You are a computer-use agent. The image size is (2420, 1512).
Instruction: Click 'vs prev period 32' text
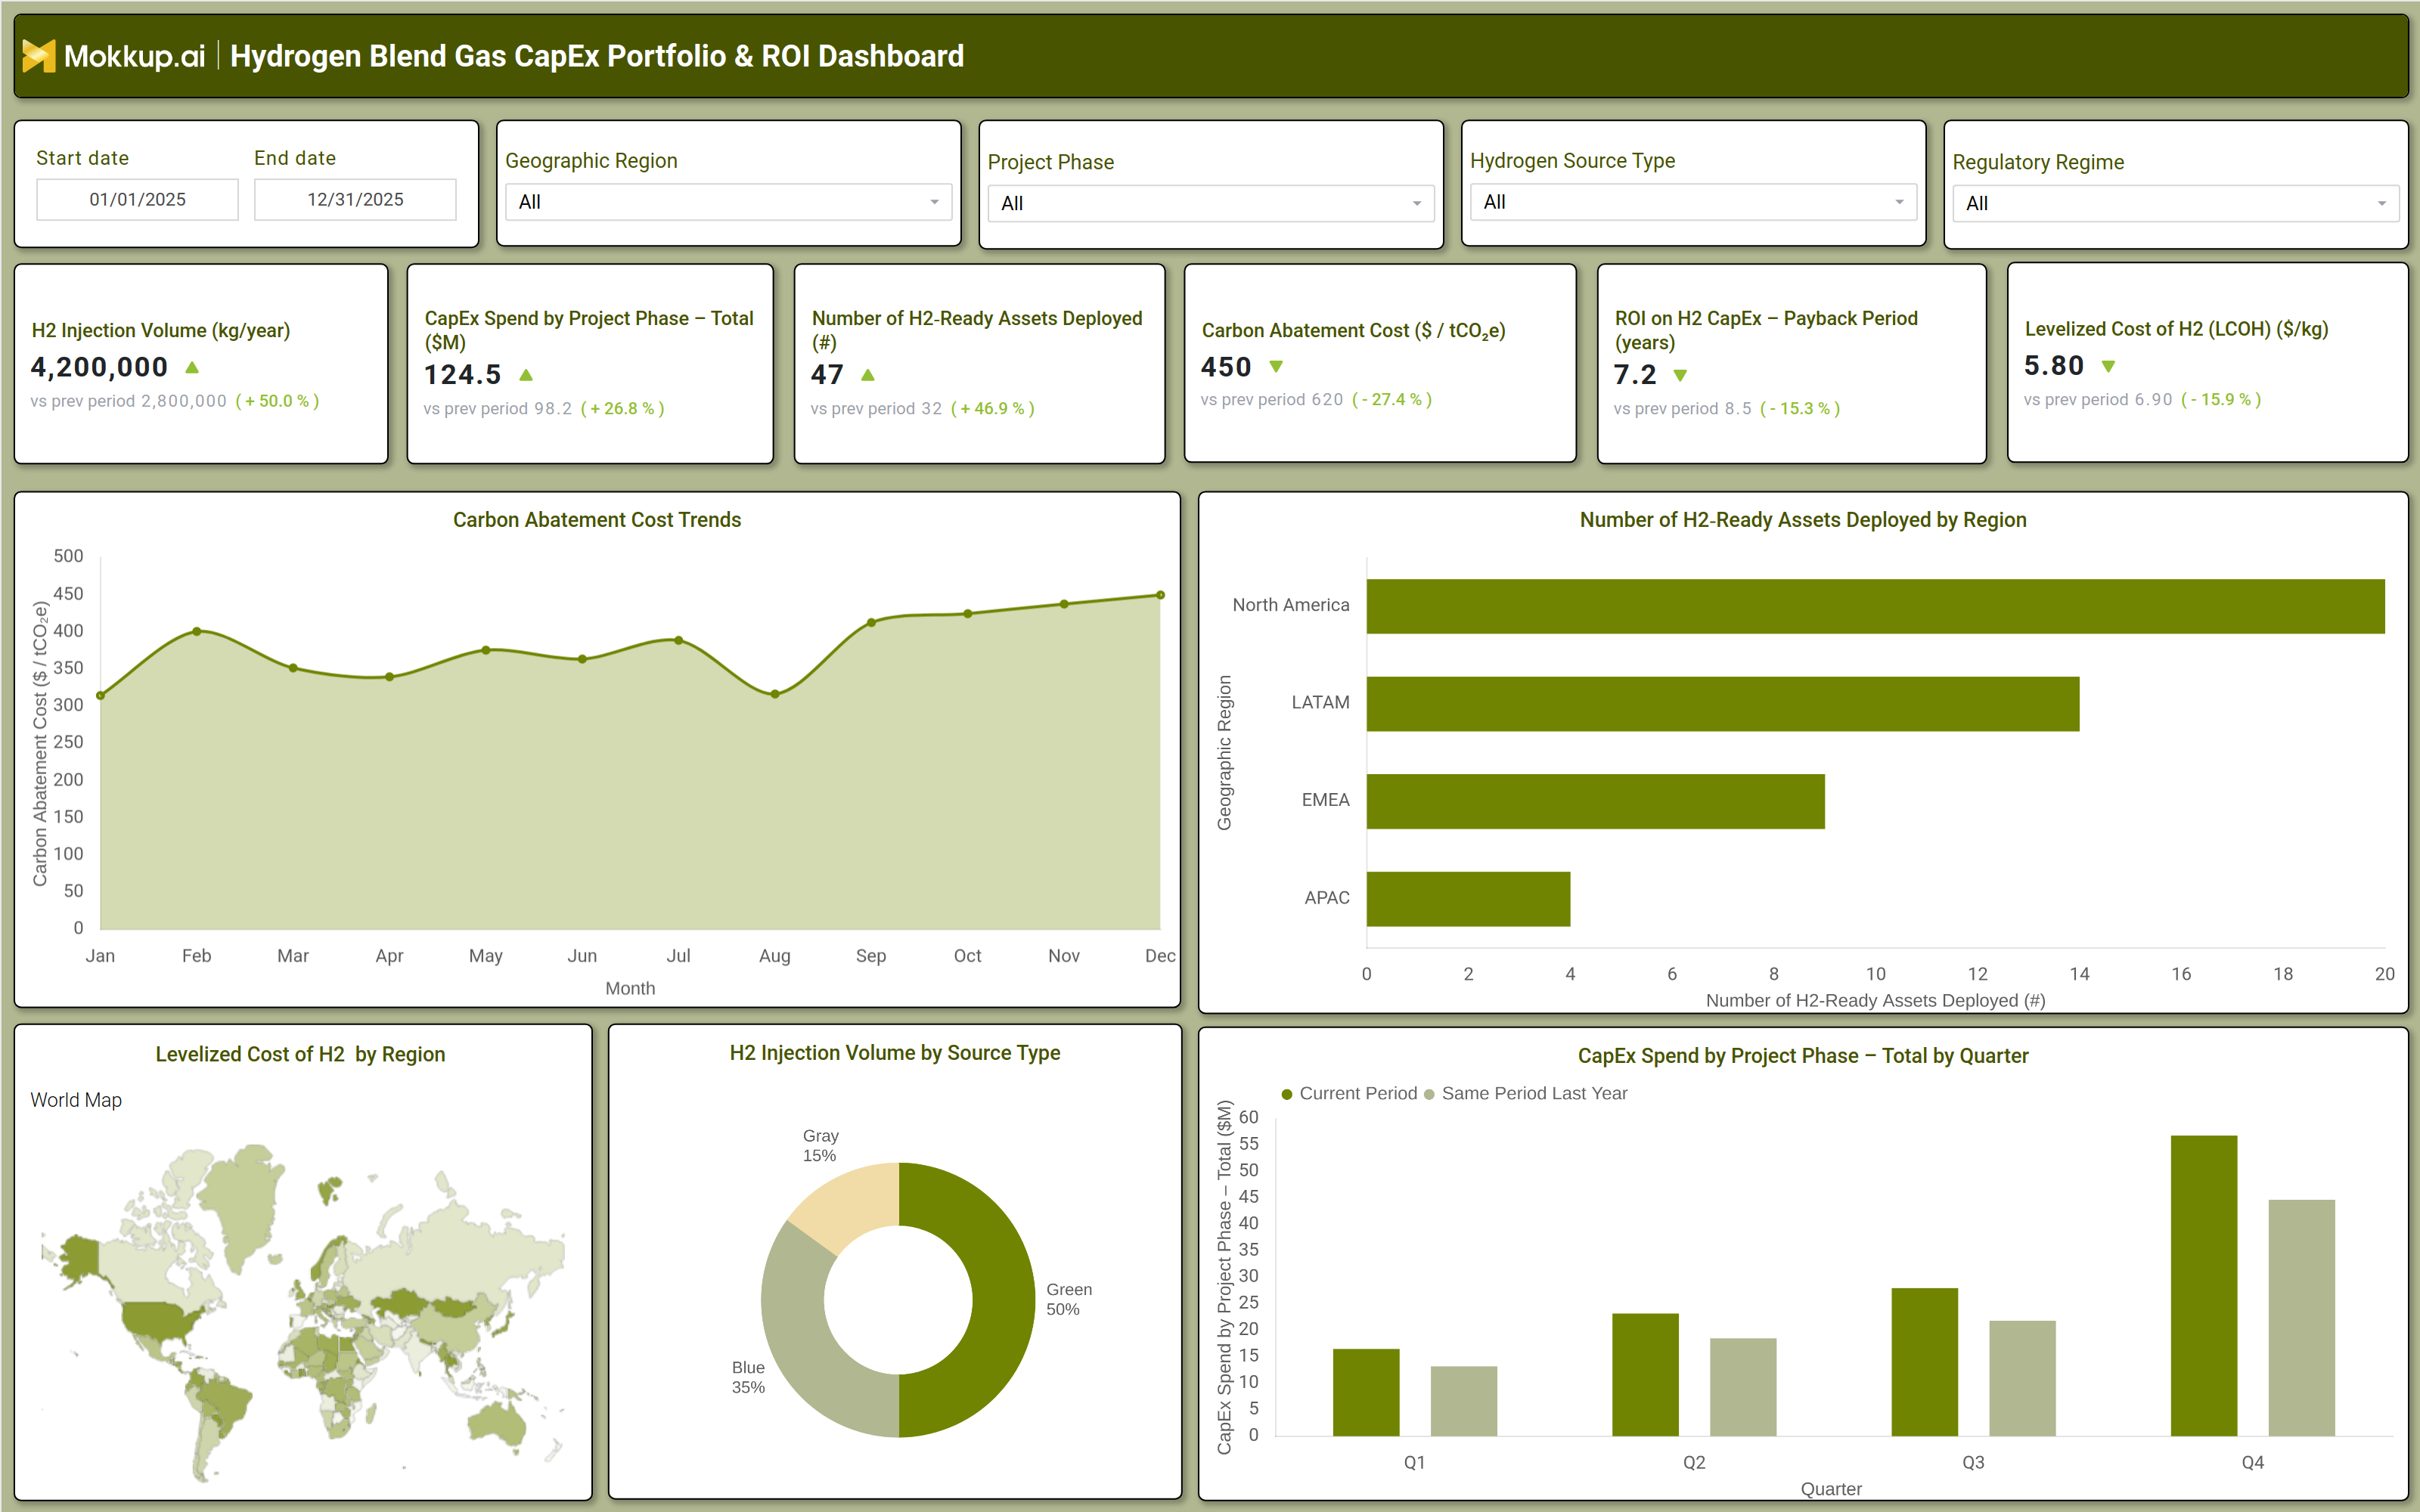coord(876,409)
